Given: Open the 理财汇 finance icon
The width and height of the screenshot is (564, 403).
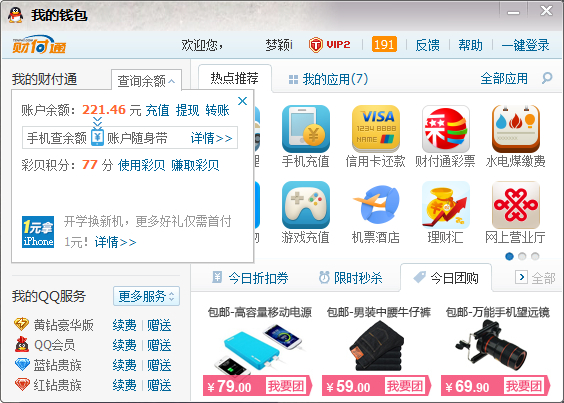Looking at the screenshot, I should point(446,205).
